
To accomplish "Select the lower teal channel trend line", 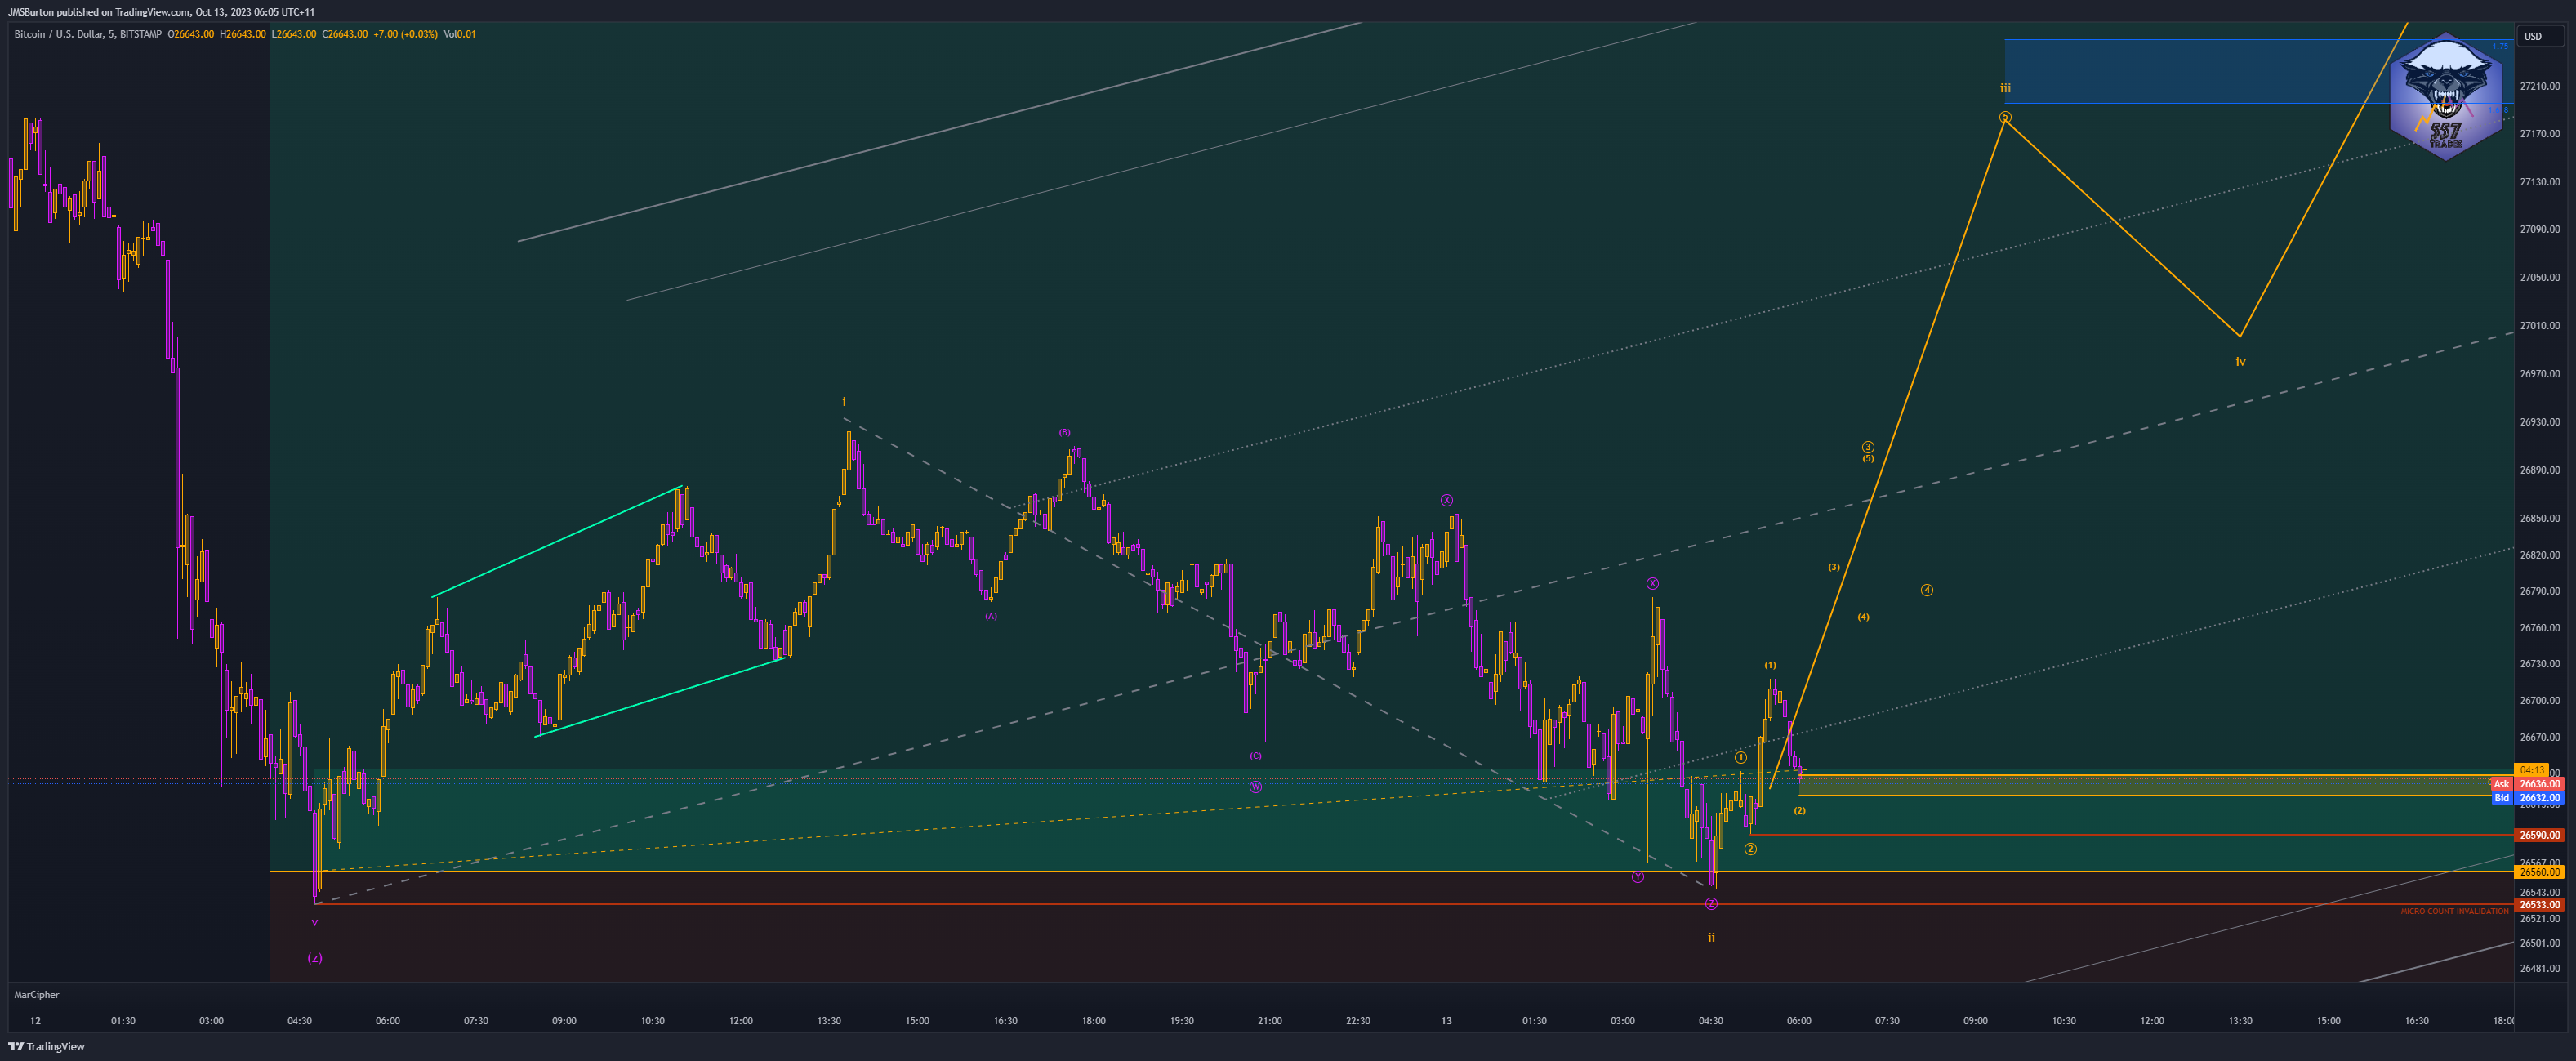I will pyautogui.click(x=660, y=697).
